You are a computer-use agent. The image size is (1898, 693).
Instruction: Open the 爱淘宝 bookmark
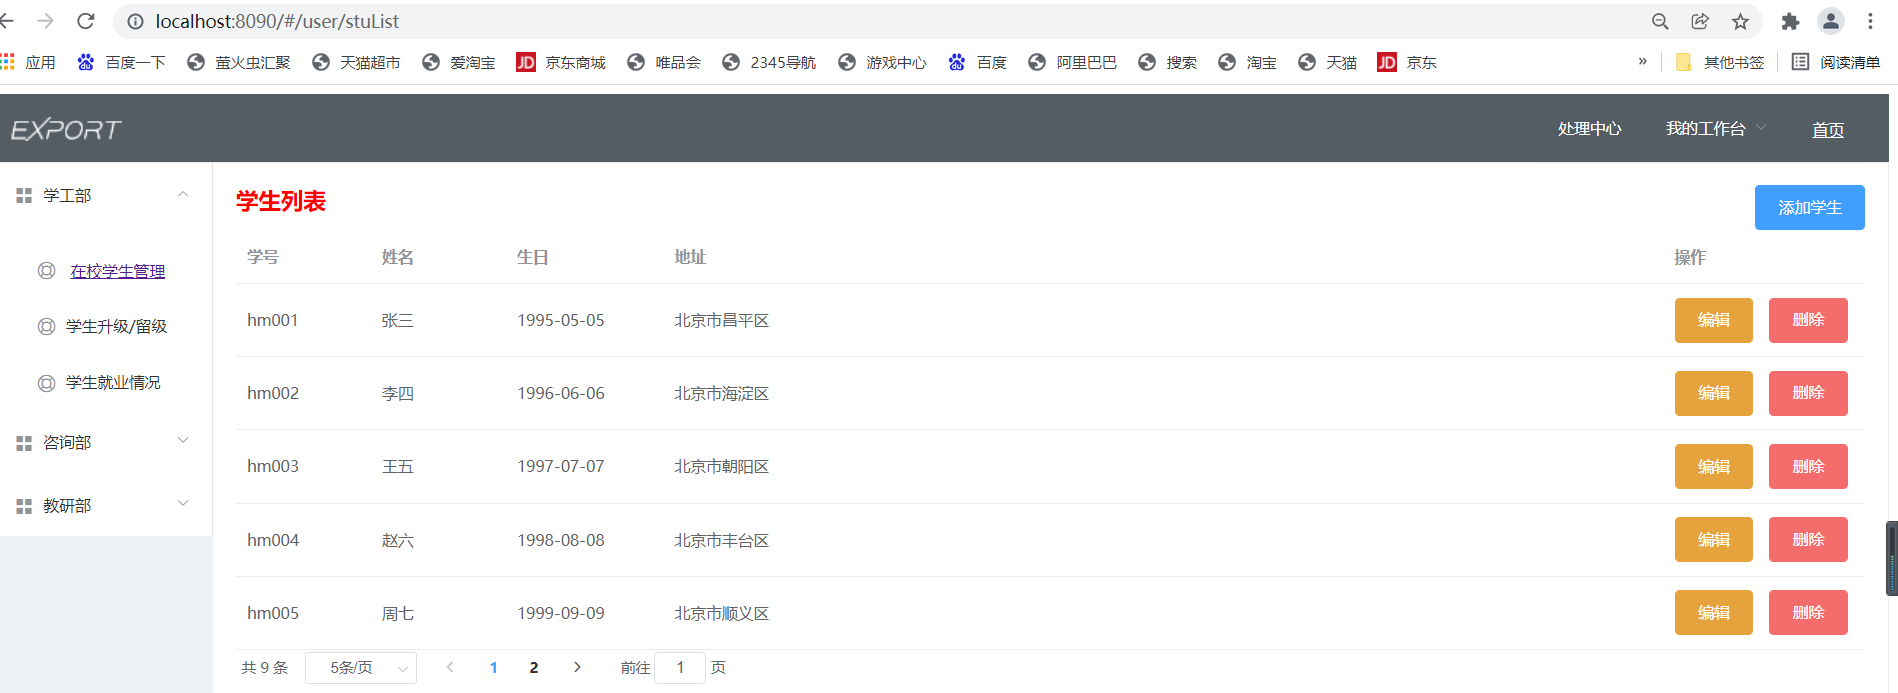459,62
